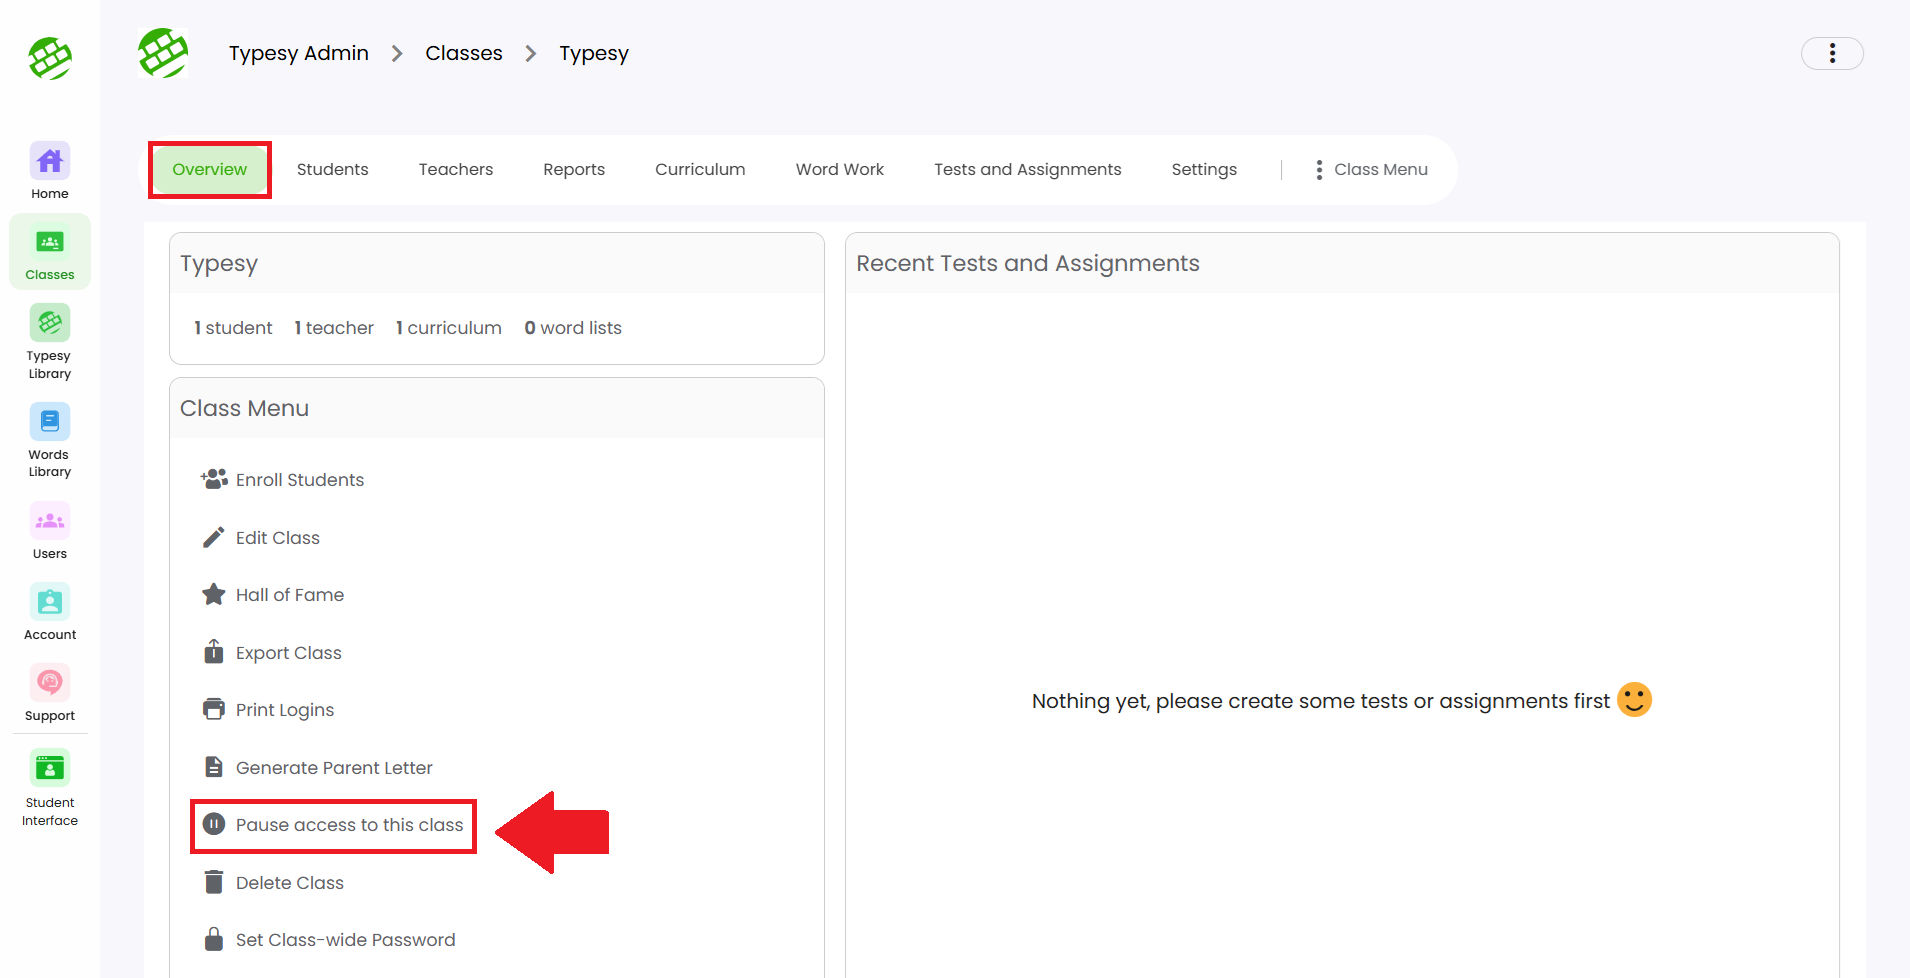Open the Words Library sidebar icon

click(49, 440)
